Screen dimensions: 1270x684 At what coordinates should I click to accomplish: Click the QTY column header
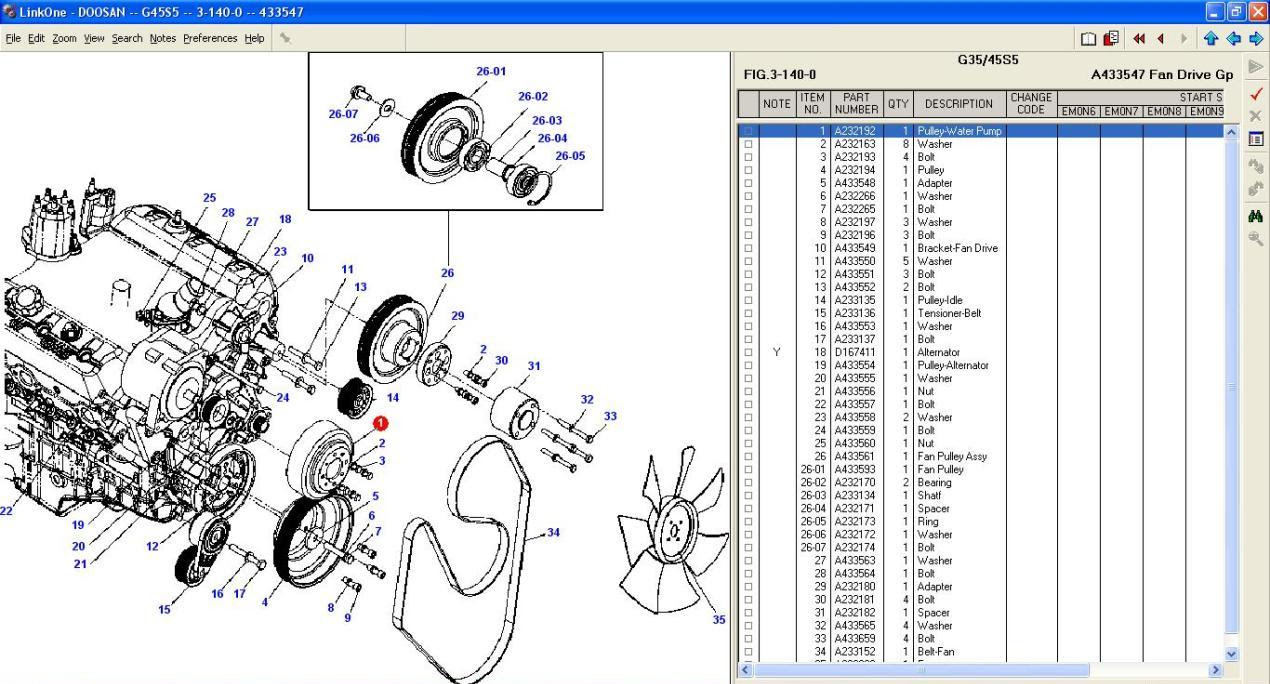(x=898, y=103)
